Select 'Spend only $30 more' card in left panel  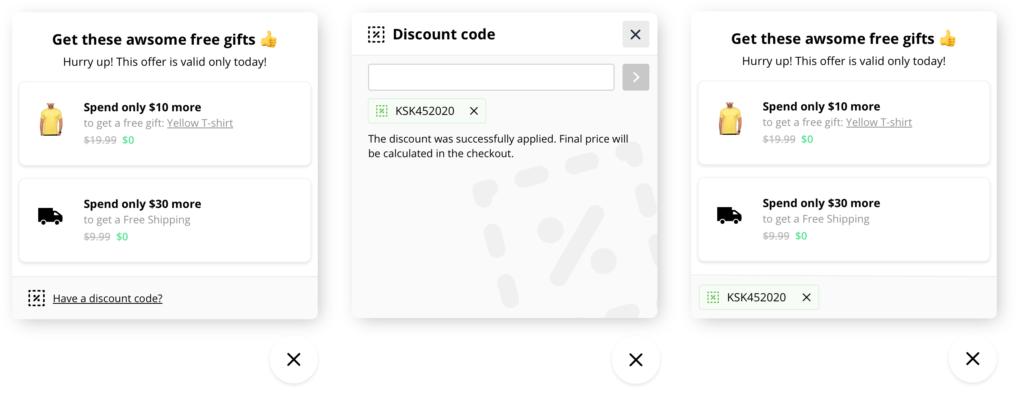(x=165, y=220)
